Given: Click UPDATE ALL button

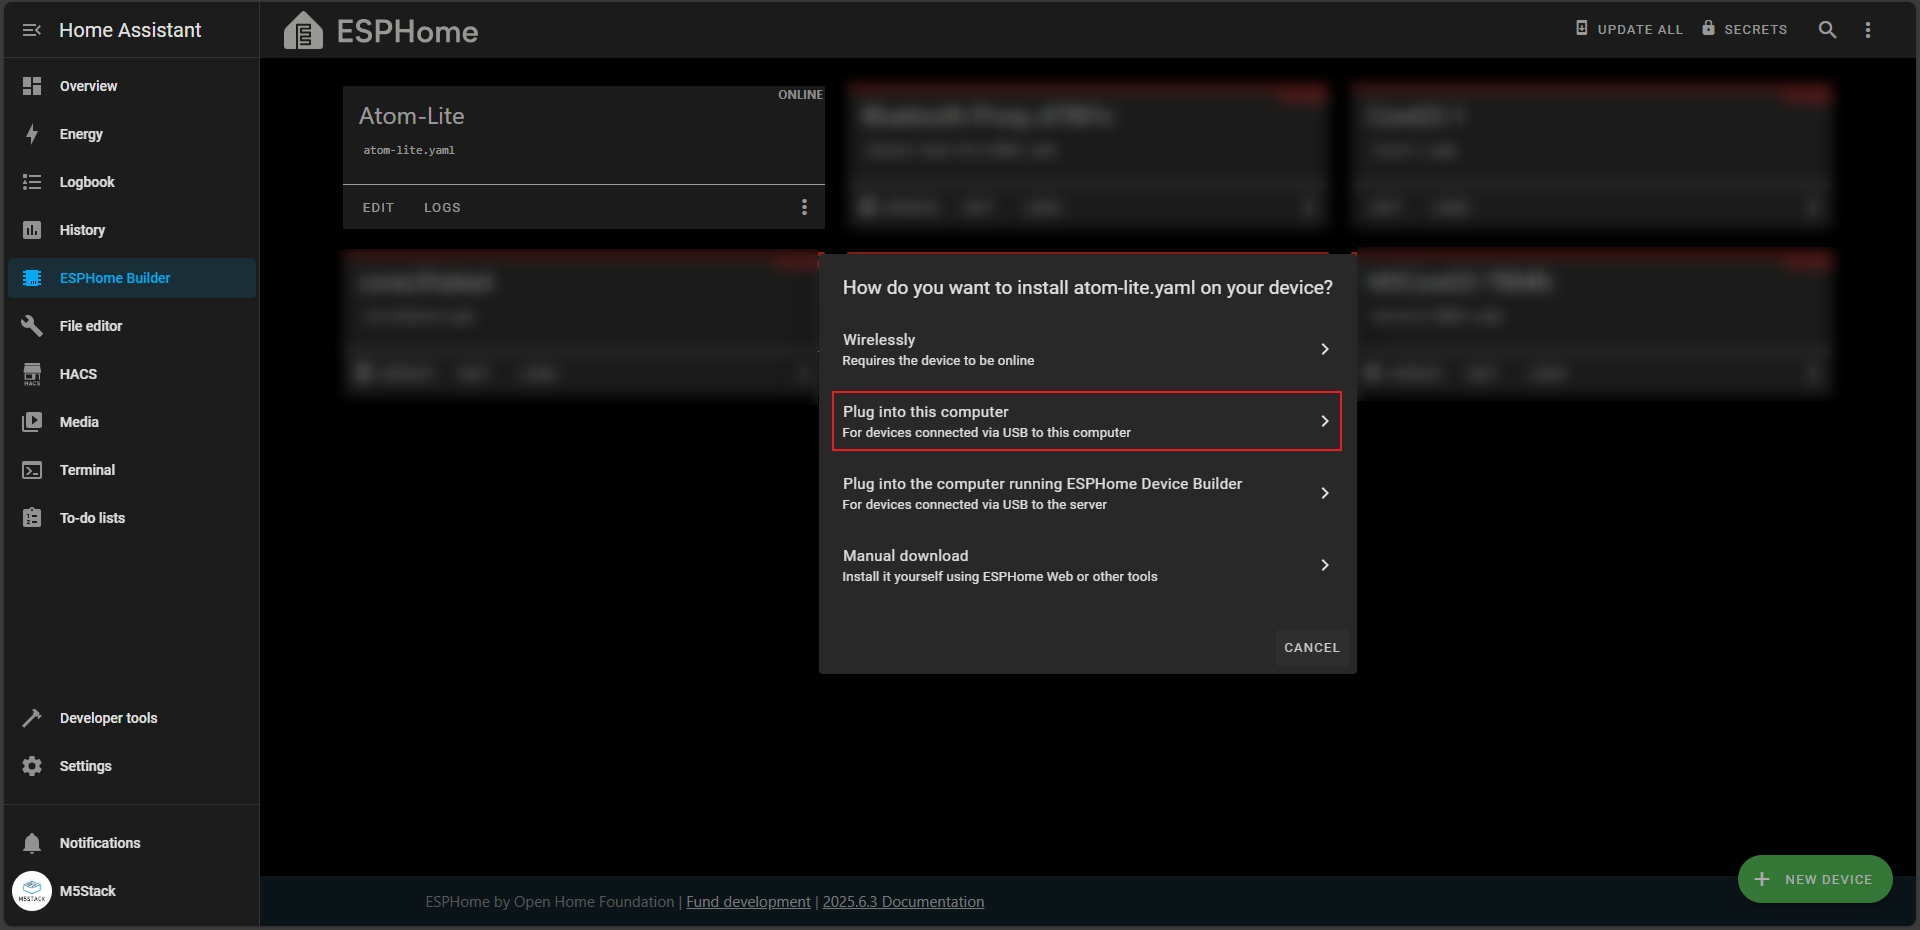Looking at the screenshot, I should (1629, 29).
